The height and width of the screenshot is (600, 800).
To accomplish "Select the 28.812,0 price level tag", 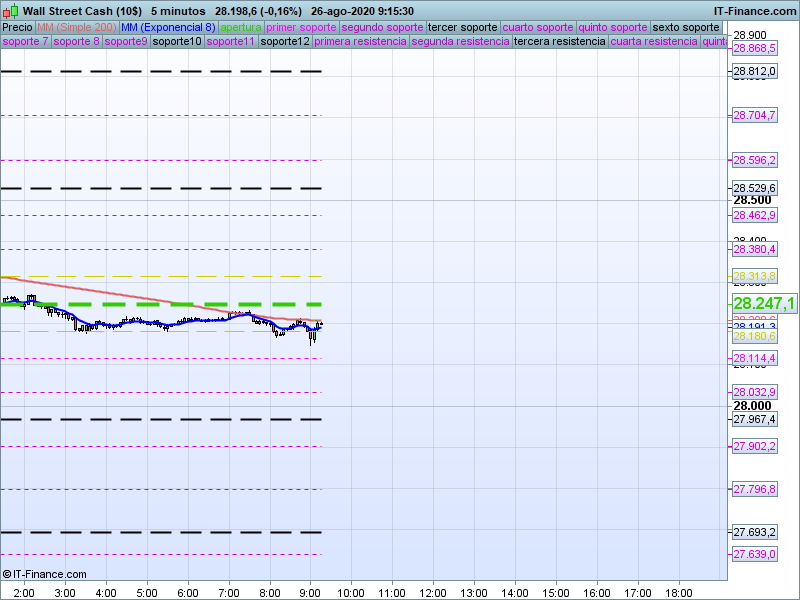I will [x=754, y=72].
